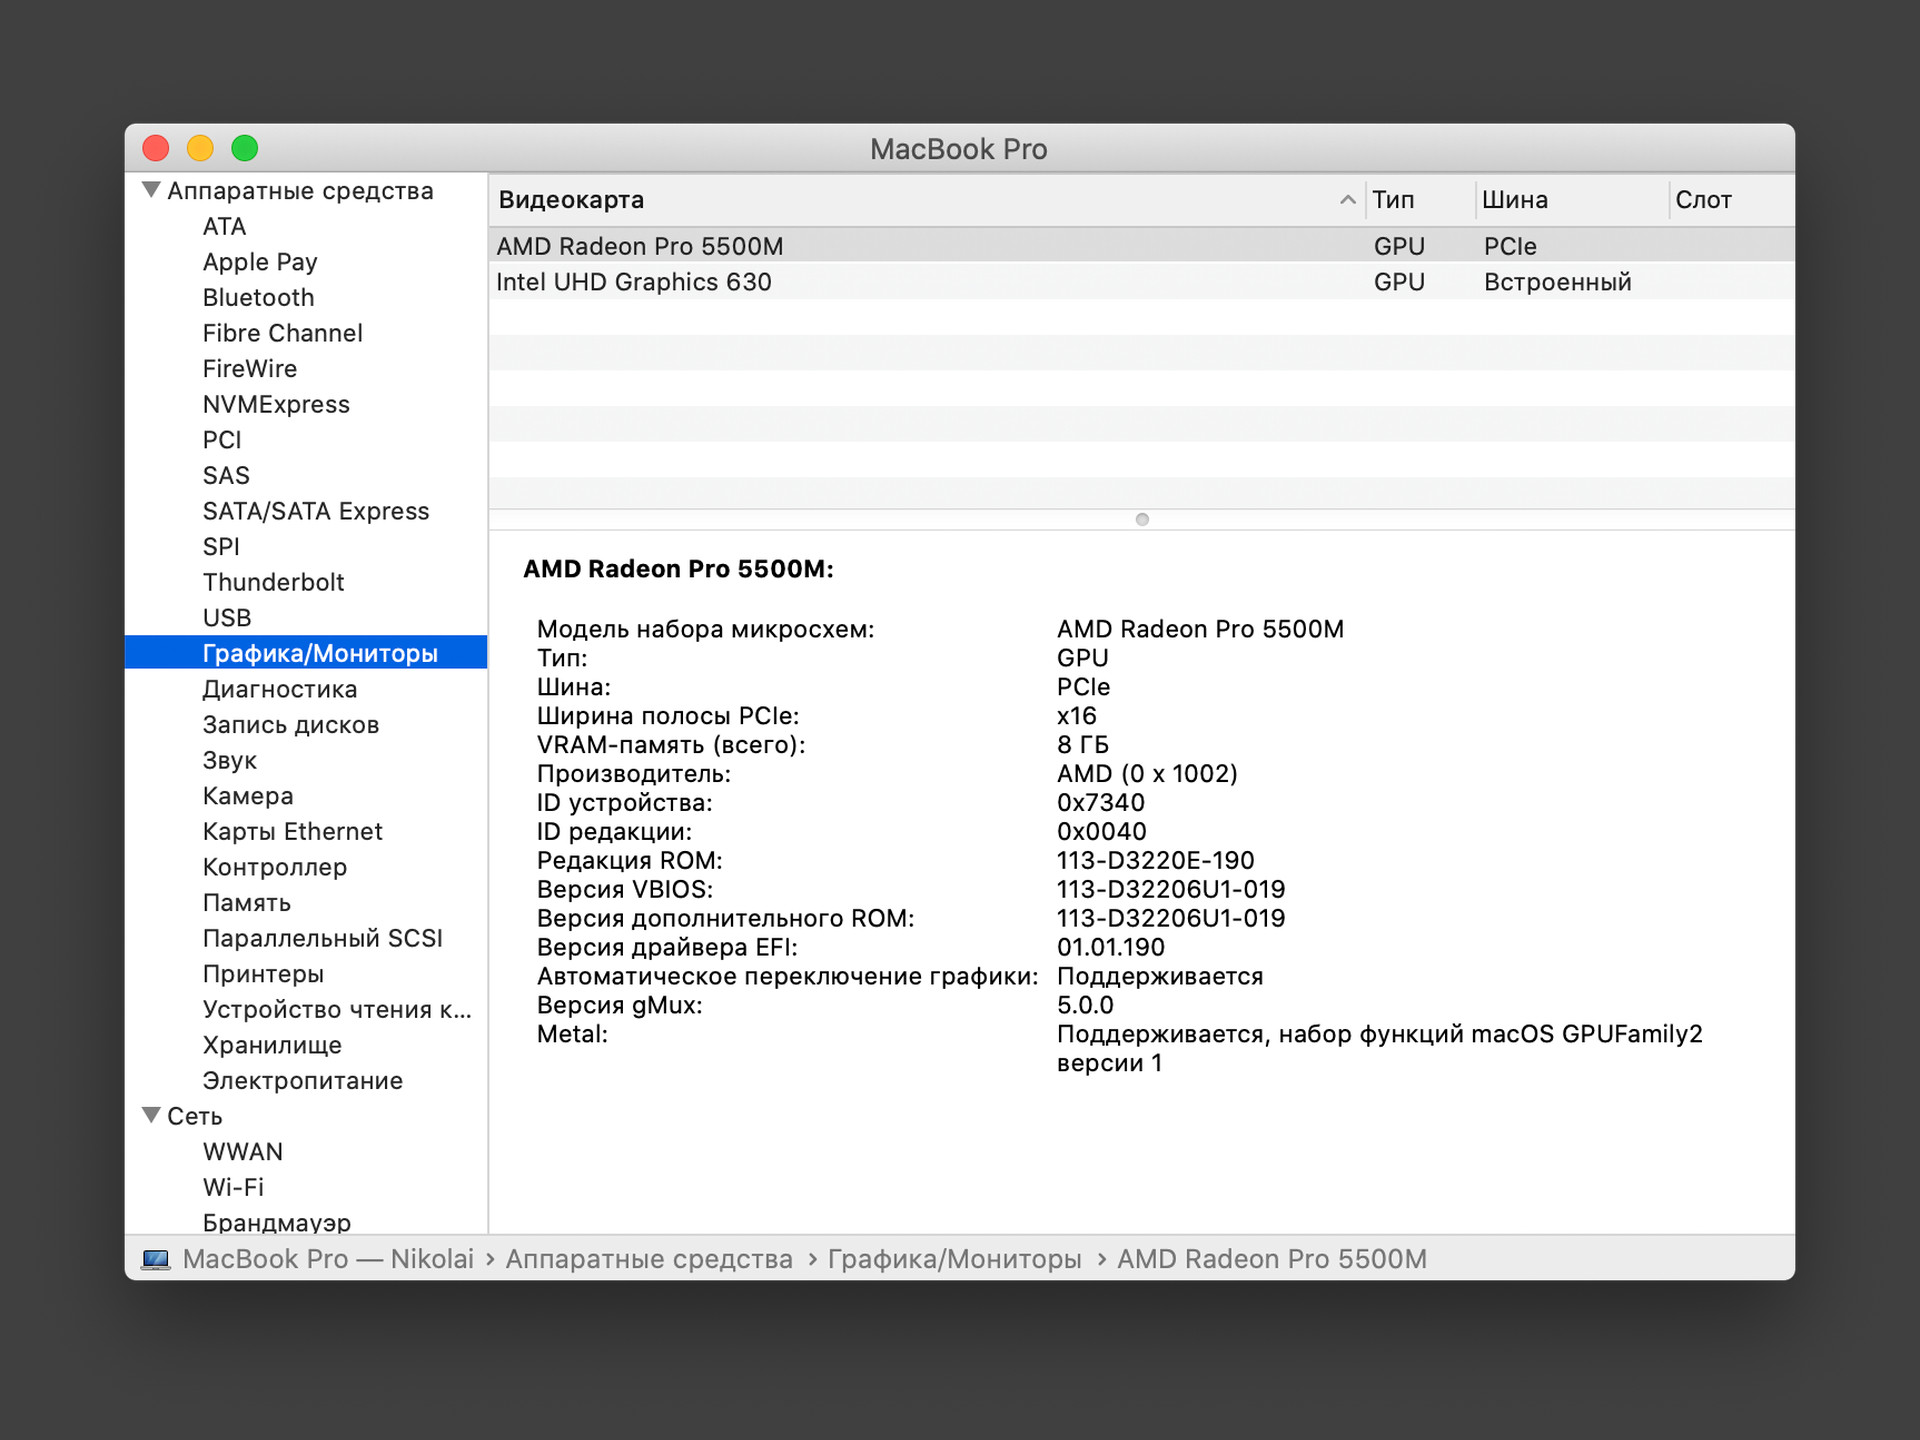Click AMD Radeon Pro 5500M in path bar

1272,1259
